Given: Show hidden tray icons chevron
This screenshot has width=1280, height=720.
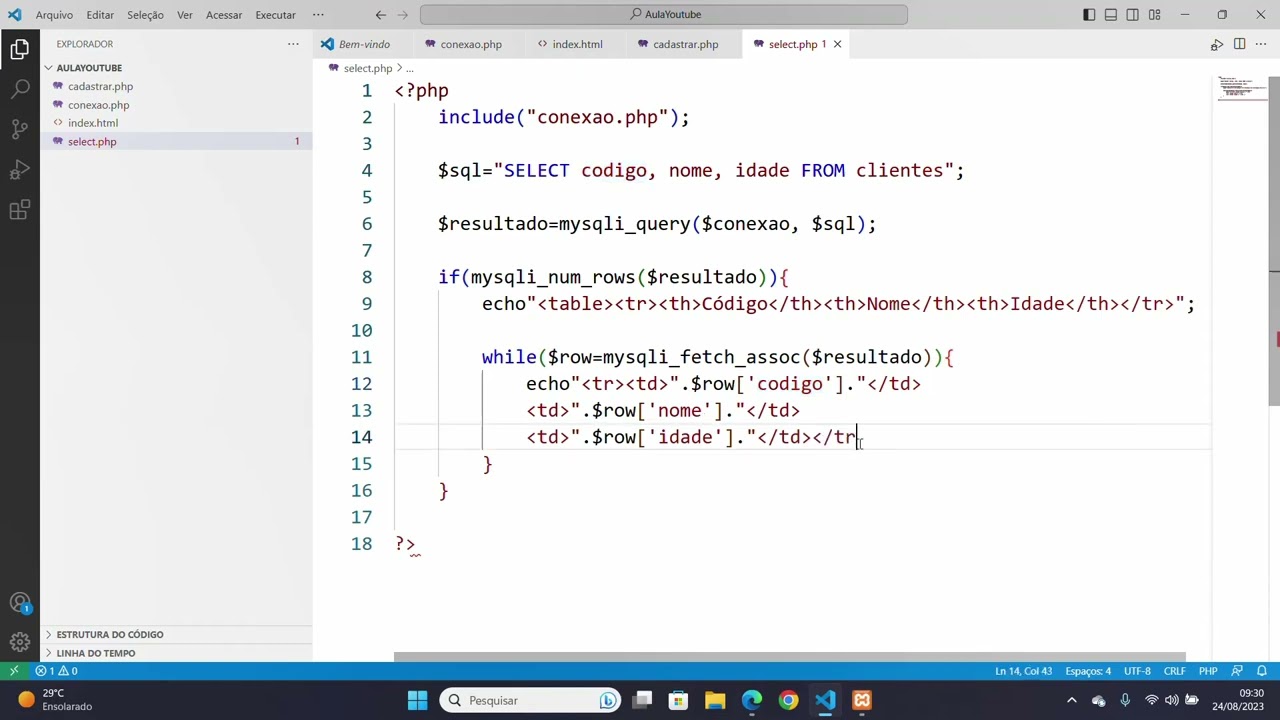Looking at the screenshot, I should (x=1072, y=700).
